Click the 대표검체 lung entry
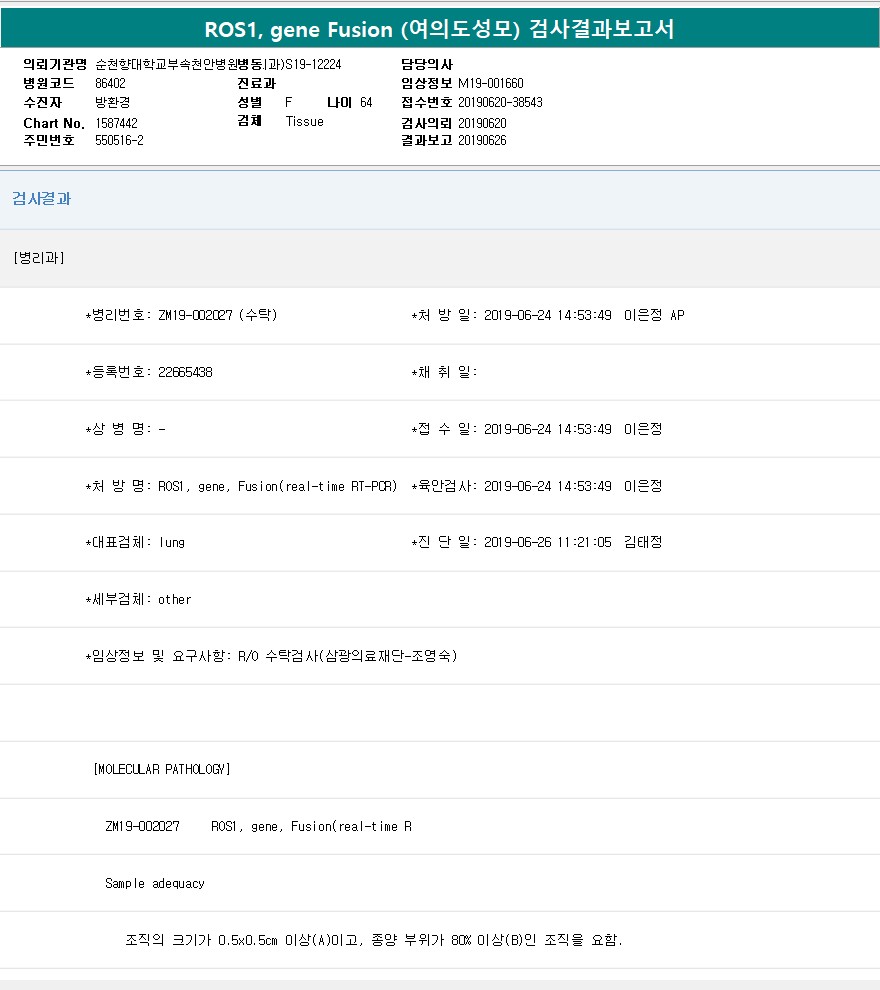 pos(135,543)
